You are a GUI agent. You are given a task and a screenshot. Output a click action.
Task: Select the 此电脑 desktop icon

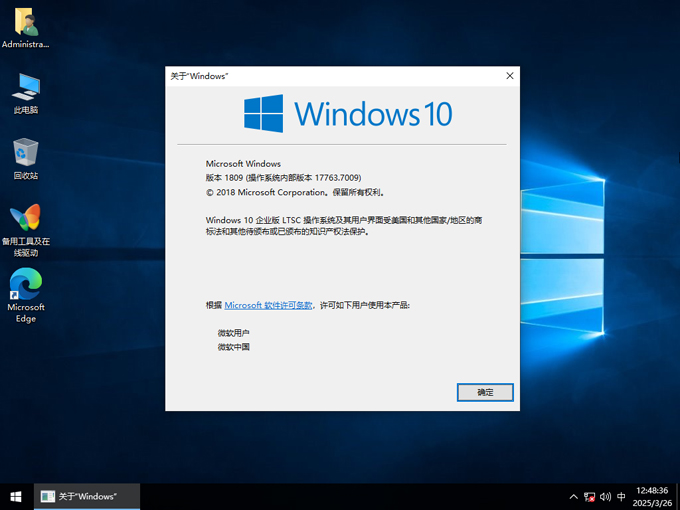[x=26, y=93]
